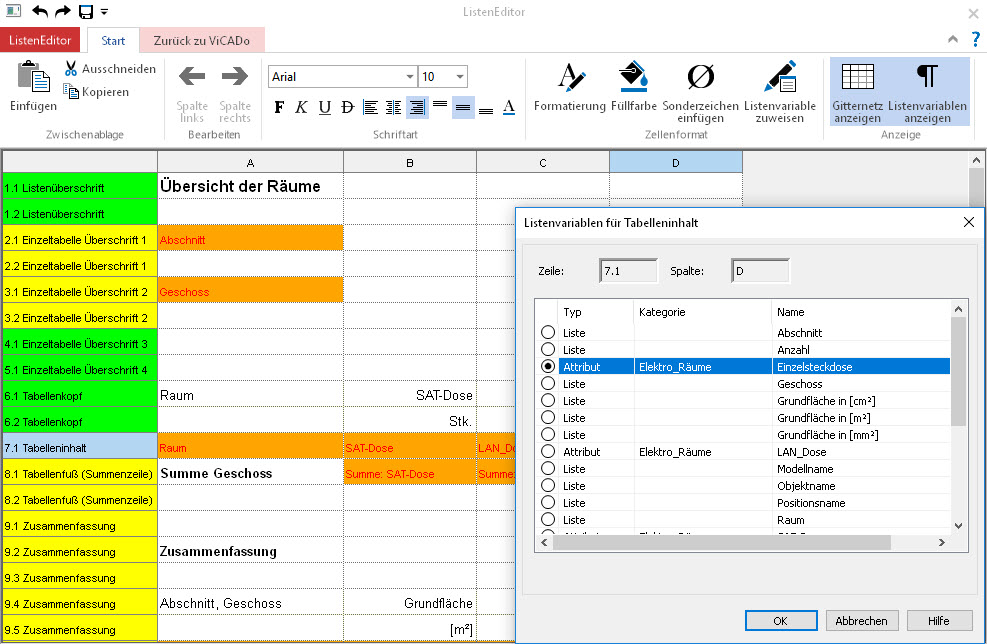Collapse the ribbon with the chevron
The height and width of the screenshot is (644, 987).
[953, 39]
